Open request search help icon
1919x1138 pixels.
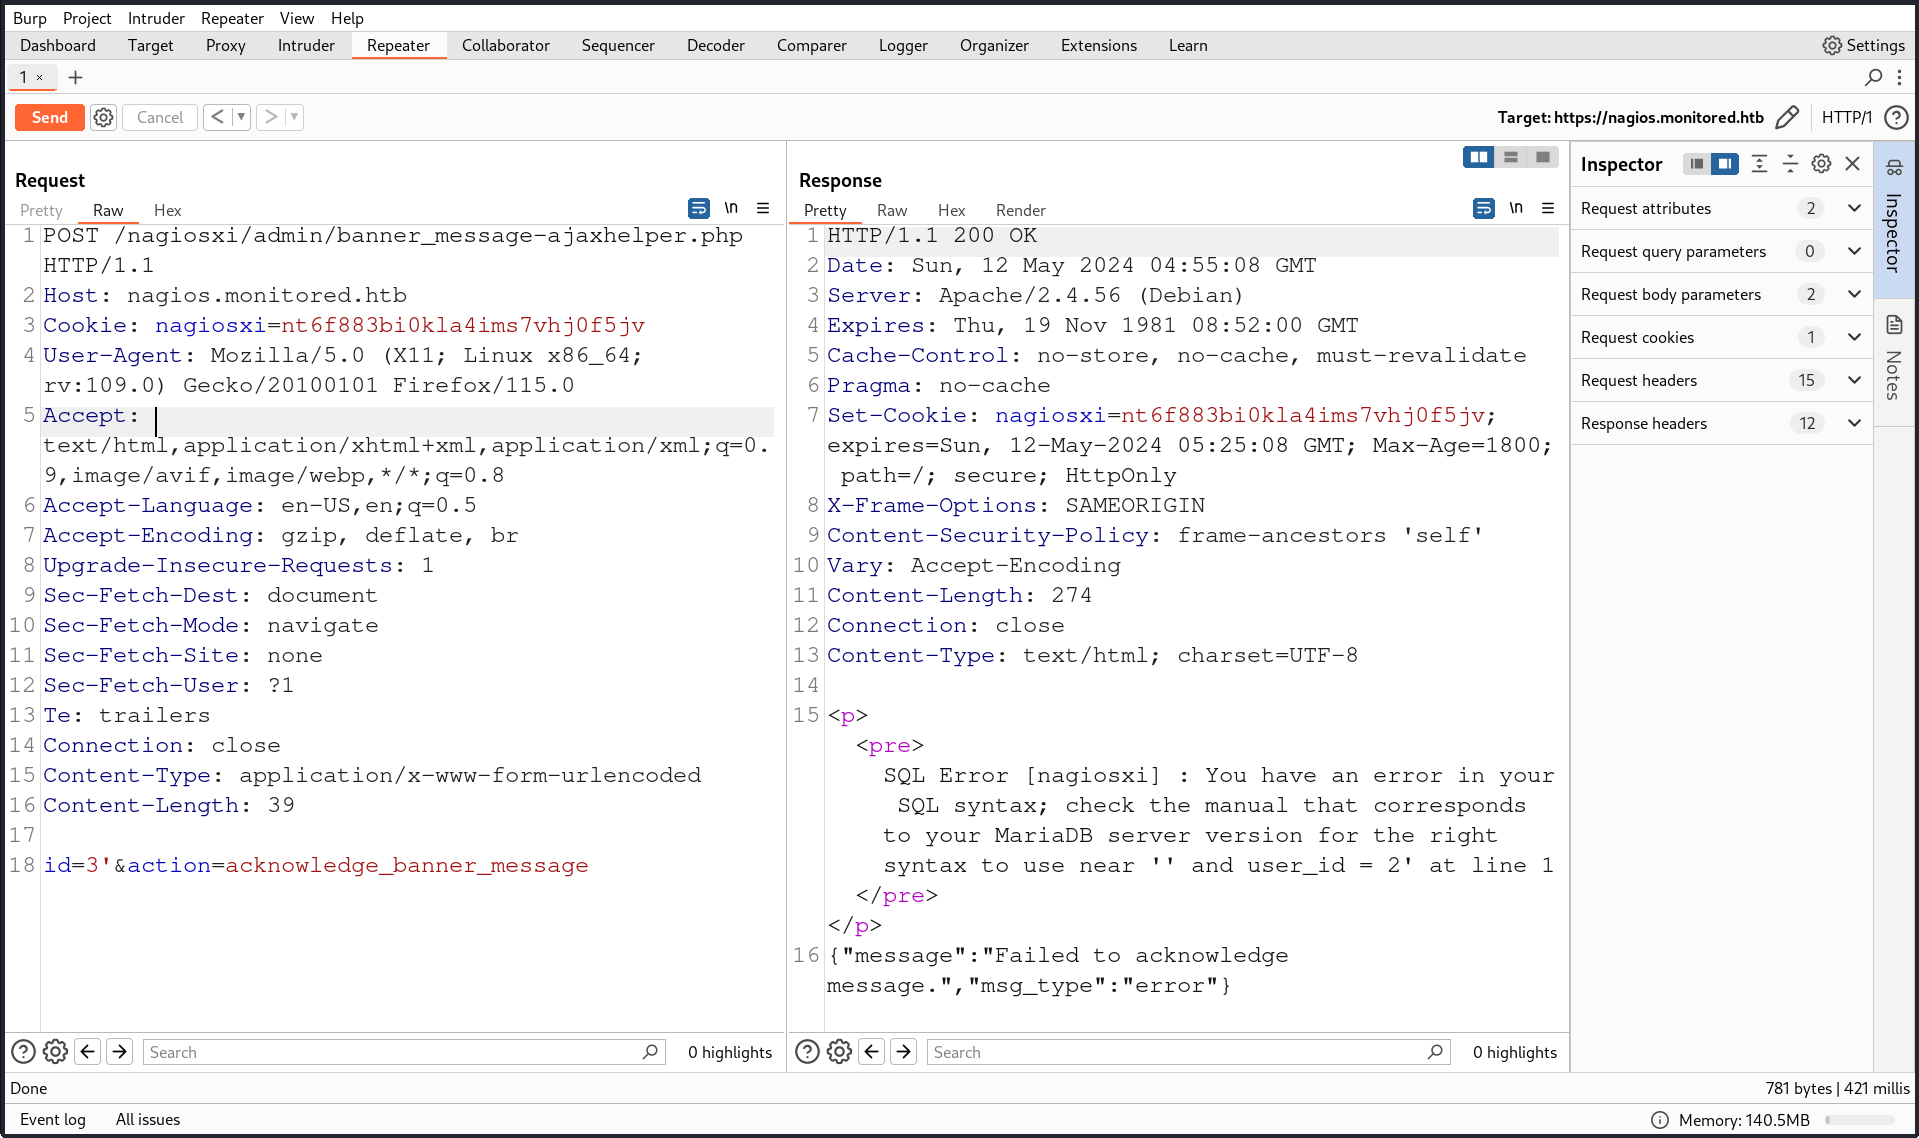click(23, 1052)
